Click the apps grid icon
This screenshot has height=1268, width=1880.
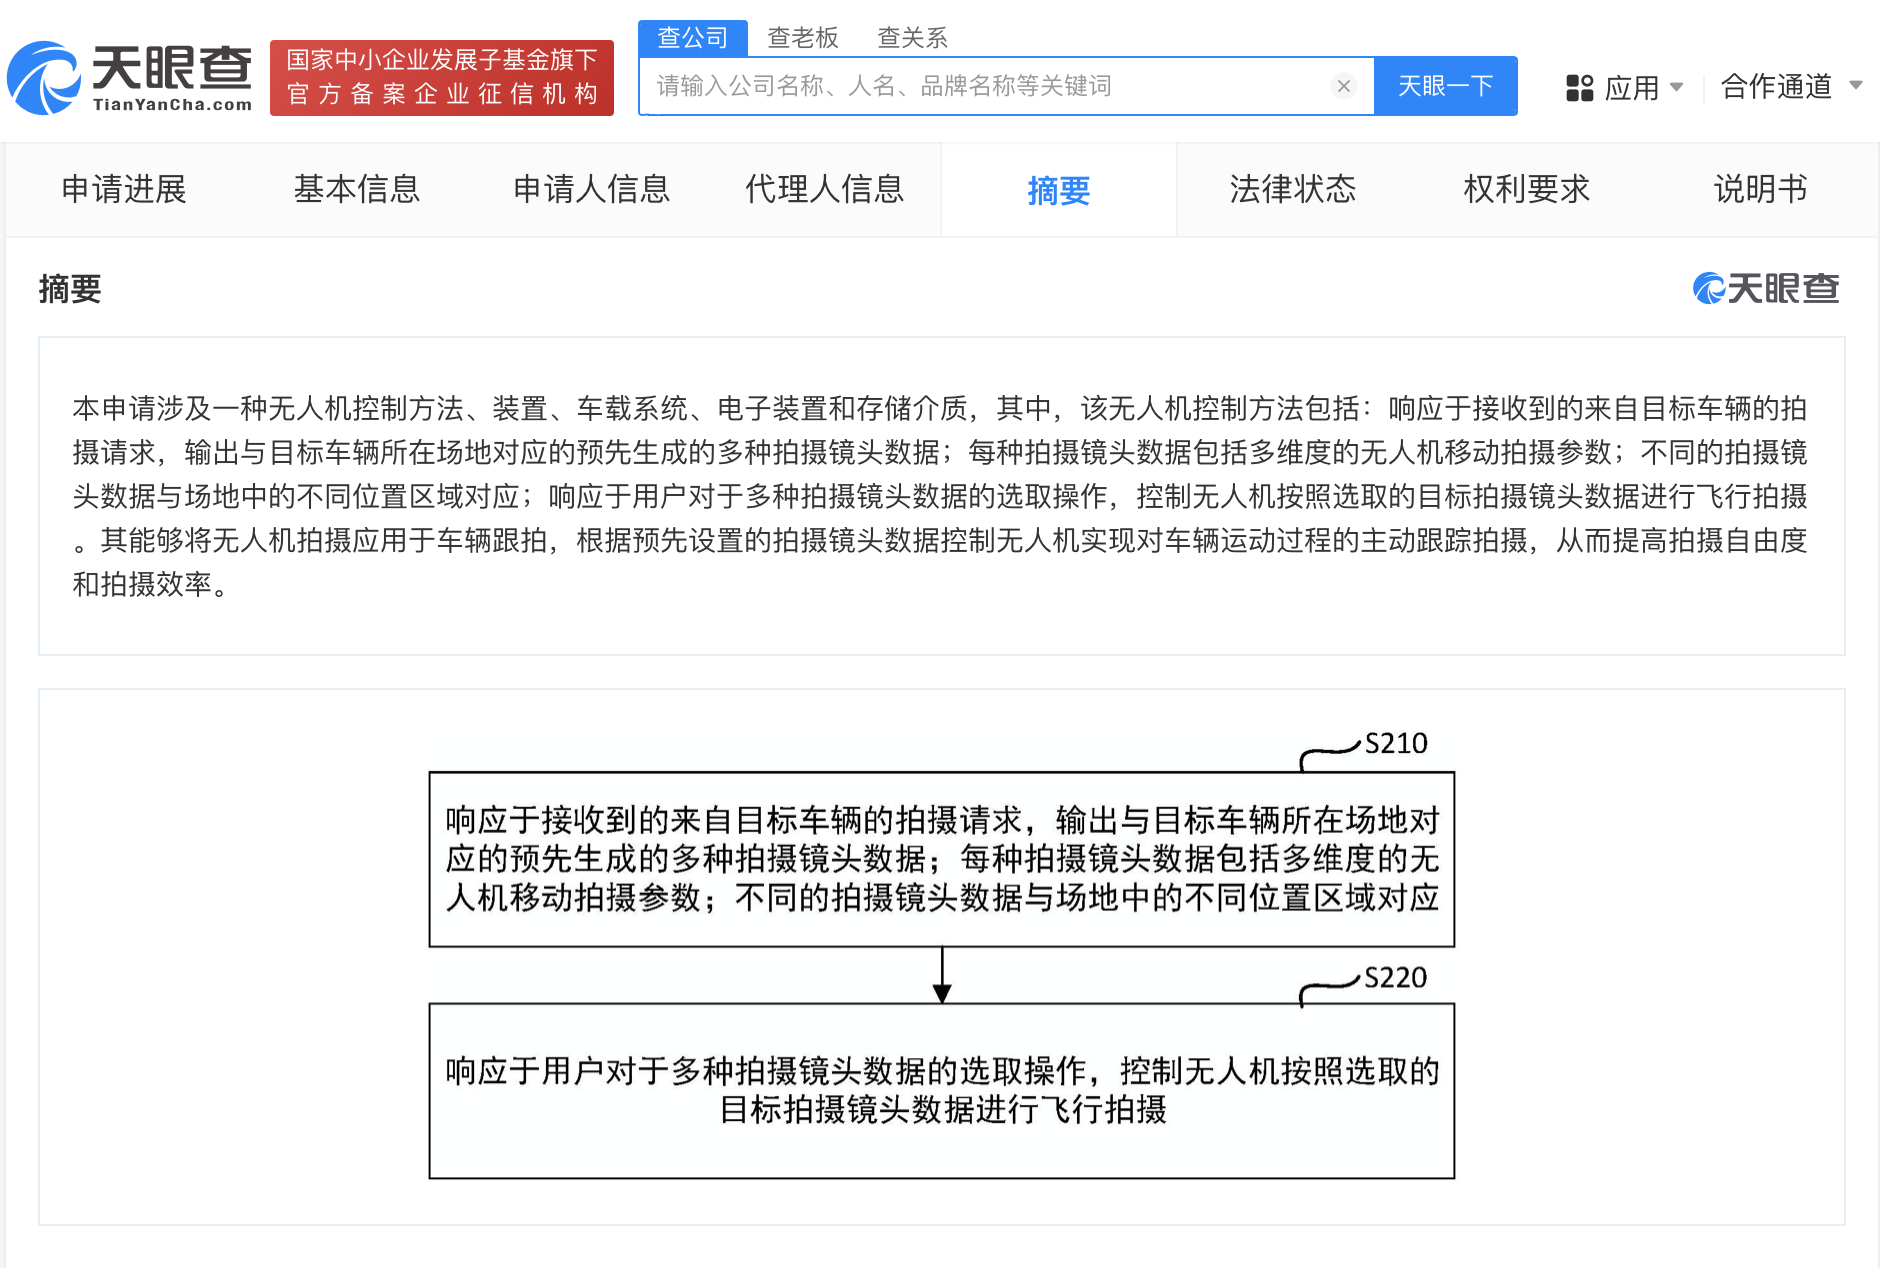1579,88
